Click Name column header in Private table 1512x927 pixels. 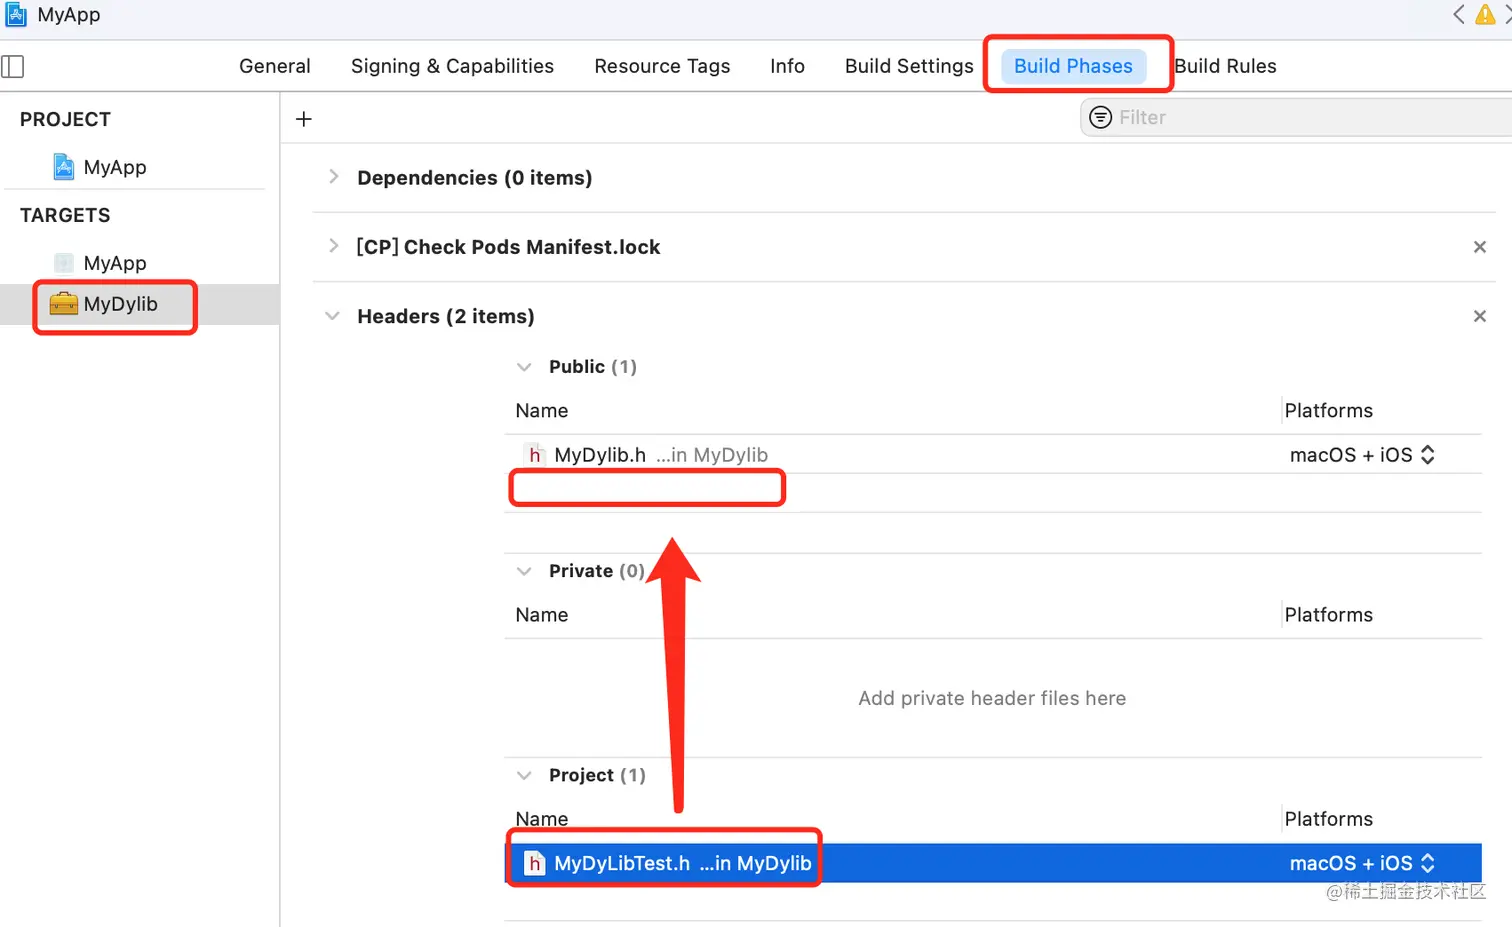pyautogui.click(x=542, y=615)
